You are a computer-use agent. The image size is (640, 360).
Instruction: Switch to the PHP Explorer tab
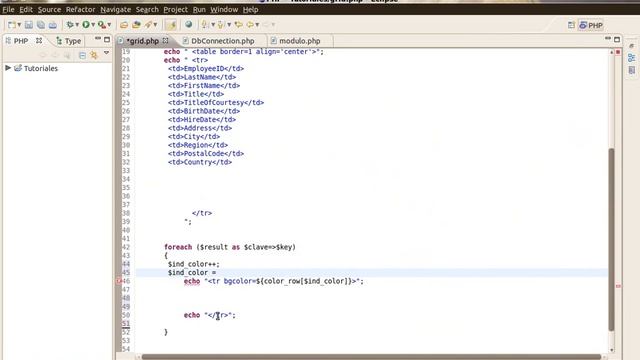click(x=21, y=41)
